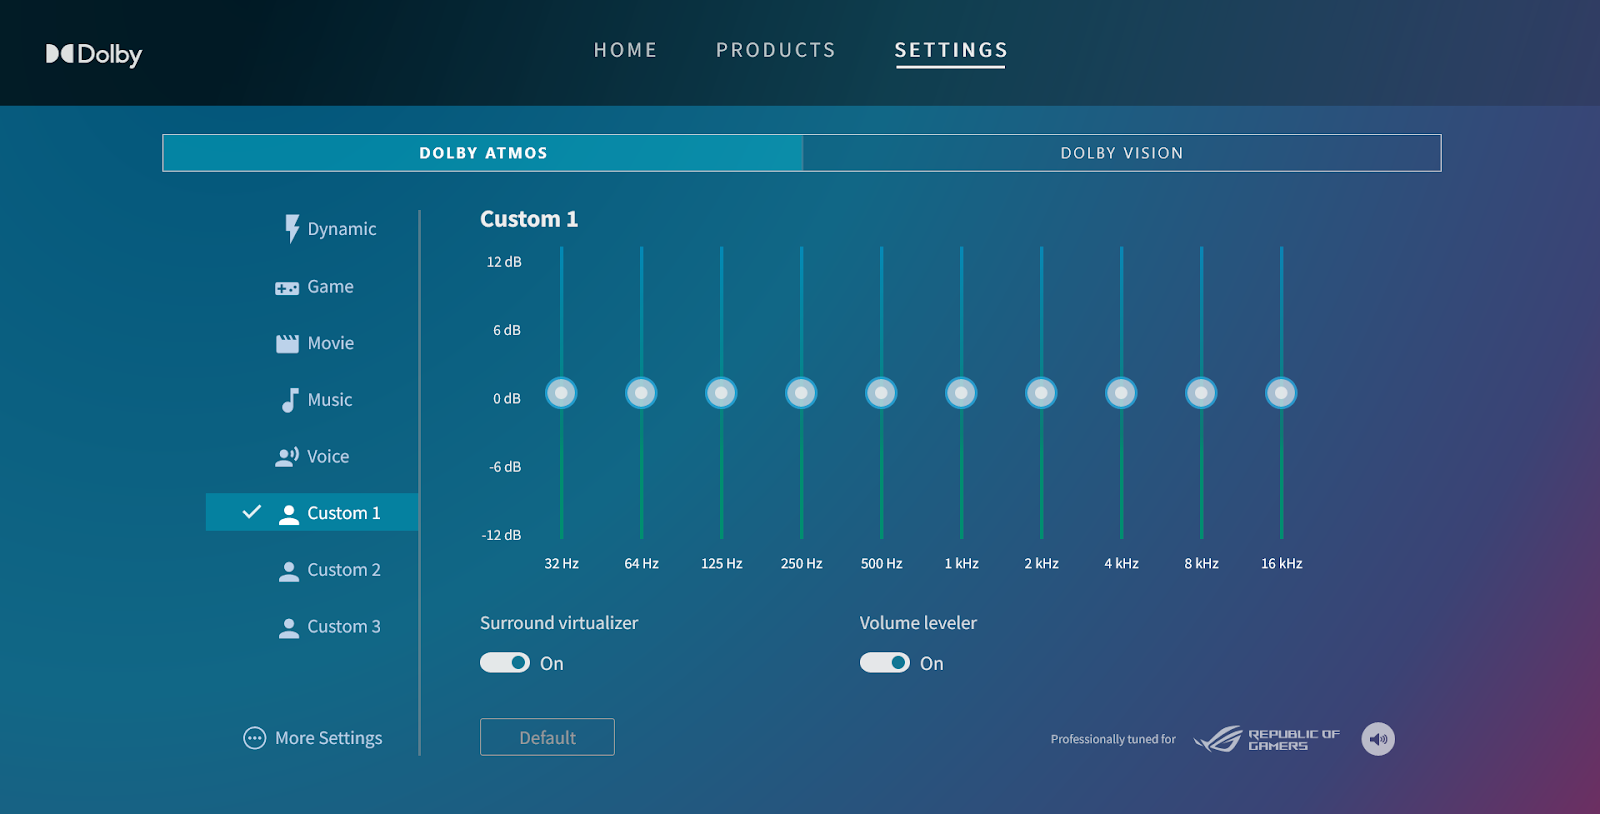Open the Settings page
Image resolution: width=1600 pixels, height=814 pixels.
(x=951, y=50)
